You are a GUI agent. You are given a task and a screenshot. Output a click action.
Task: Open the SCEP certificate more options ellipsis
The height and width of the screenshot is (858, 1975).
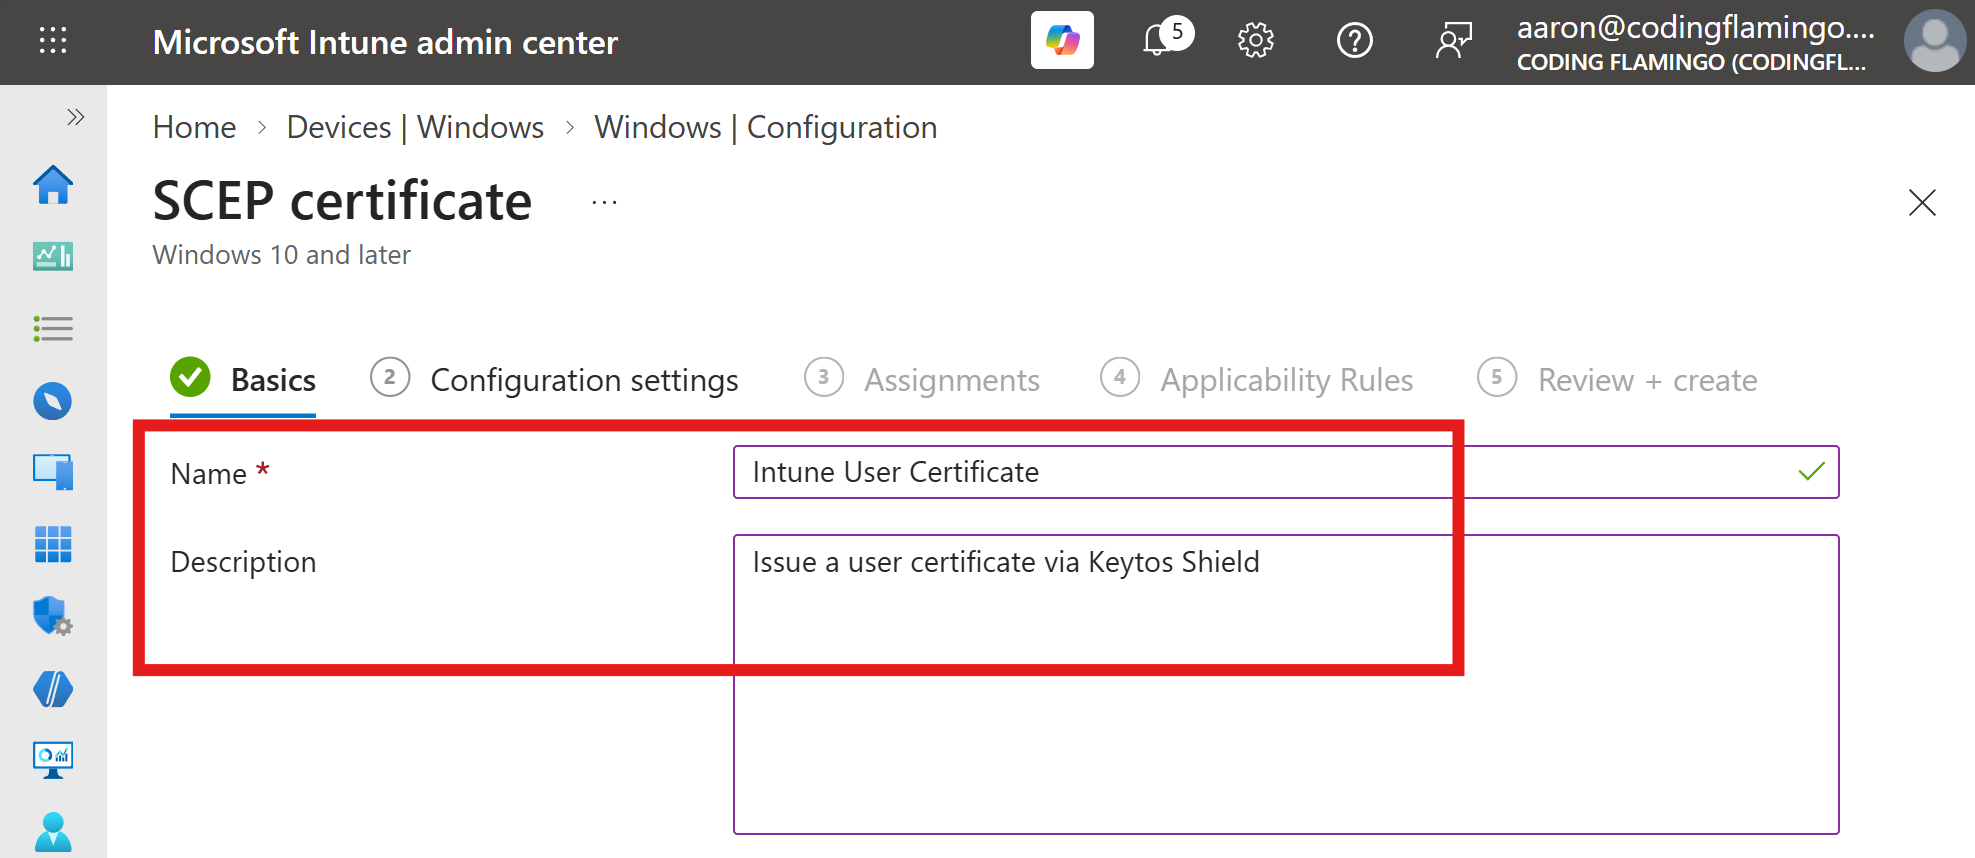point(604,203)
